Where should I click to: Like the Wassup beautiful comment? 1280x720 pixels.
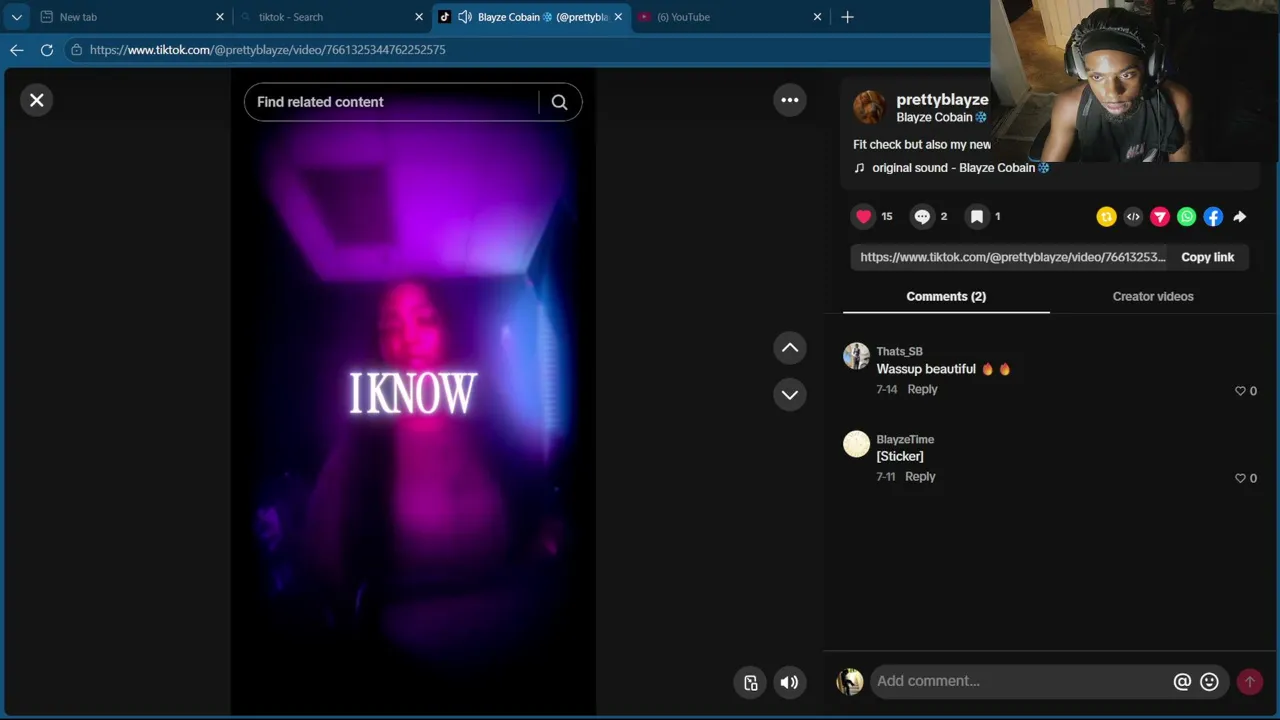1241,391
